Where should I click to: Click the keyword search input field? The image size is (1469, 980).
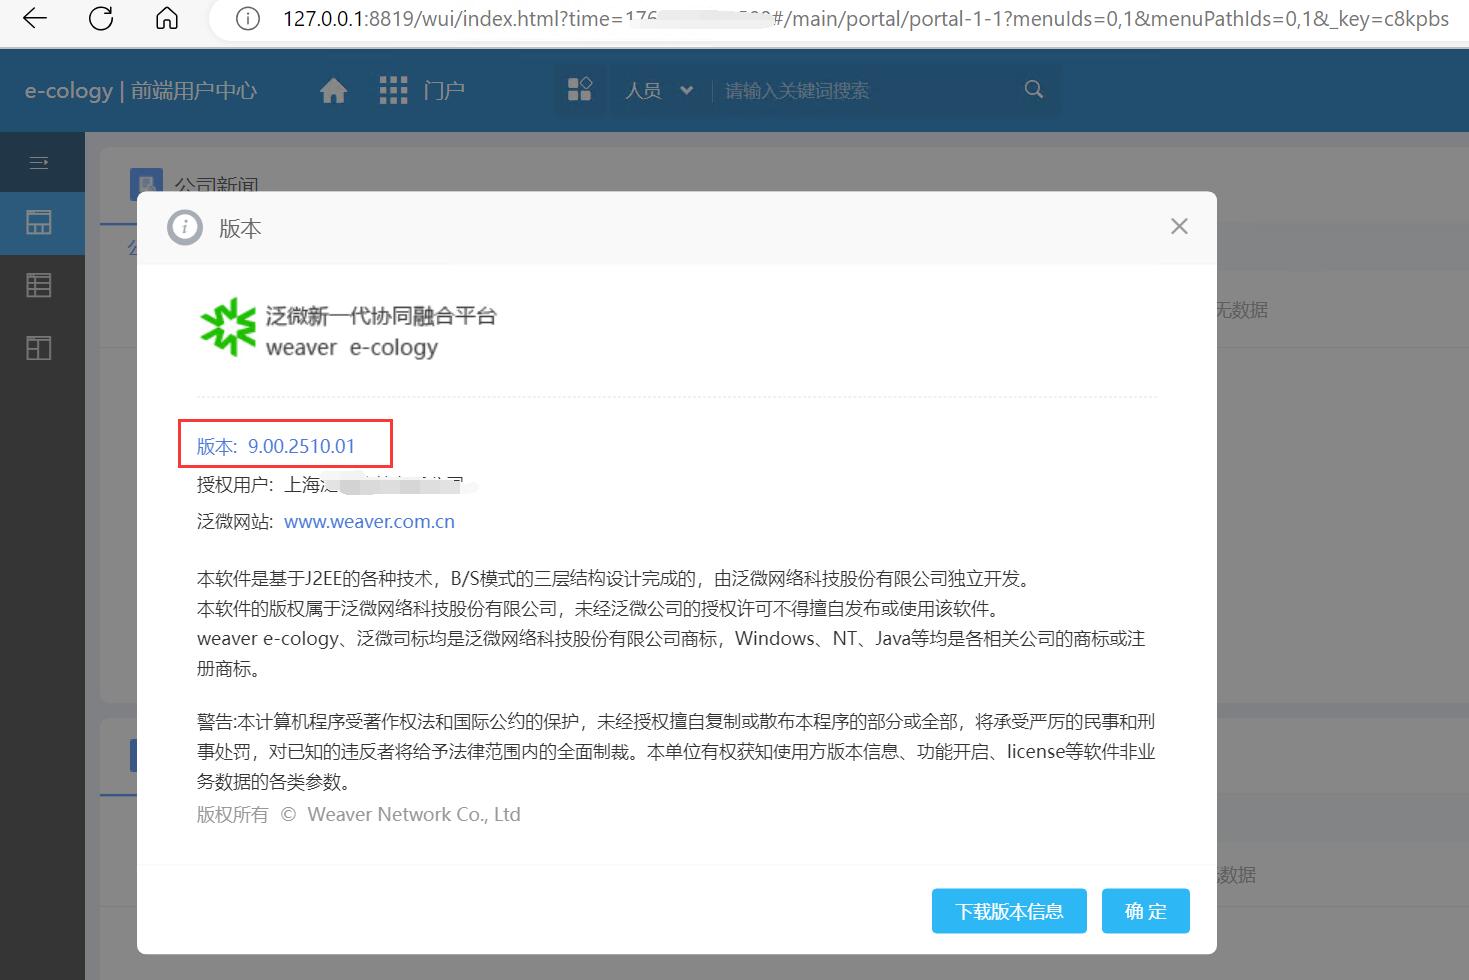point(860,91)
